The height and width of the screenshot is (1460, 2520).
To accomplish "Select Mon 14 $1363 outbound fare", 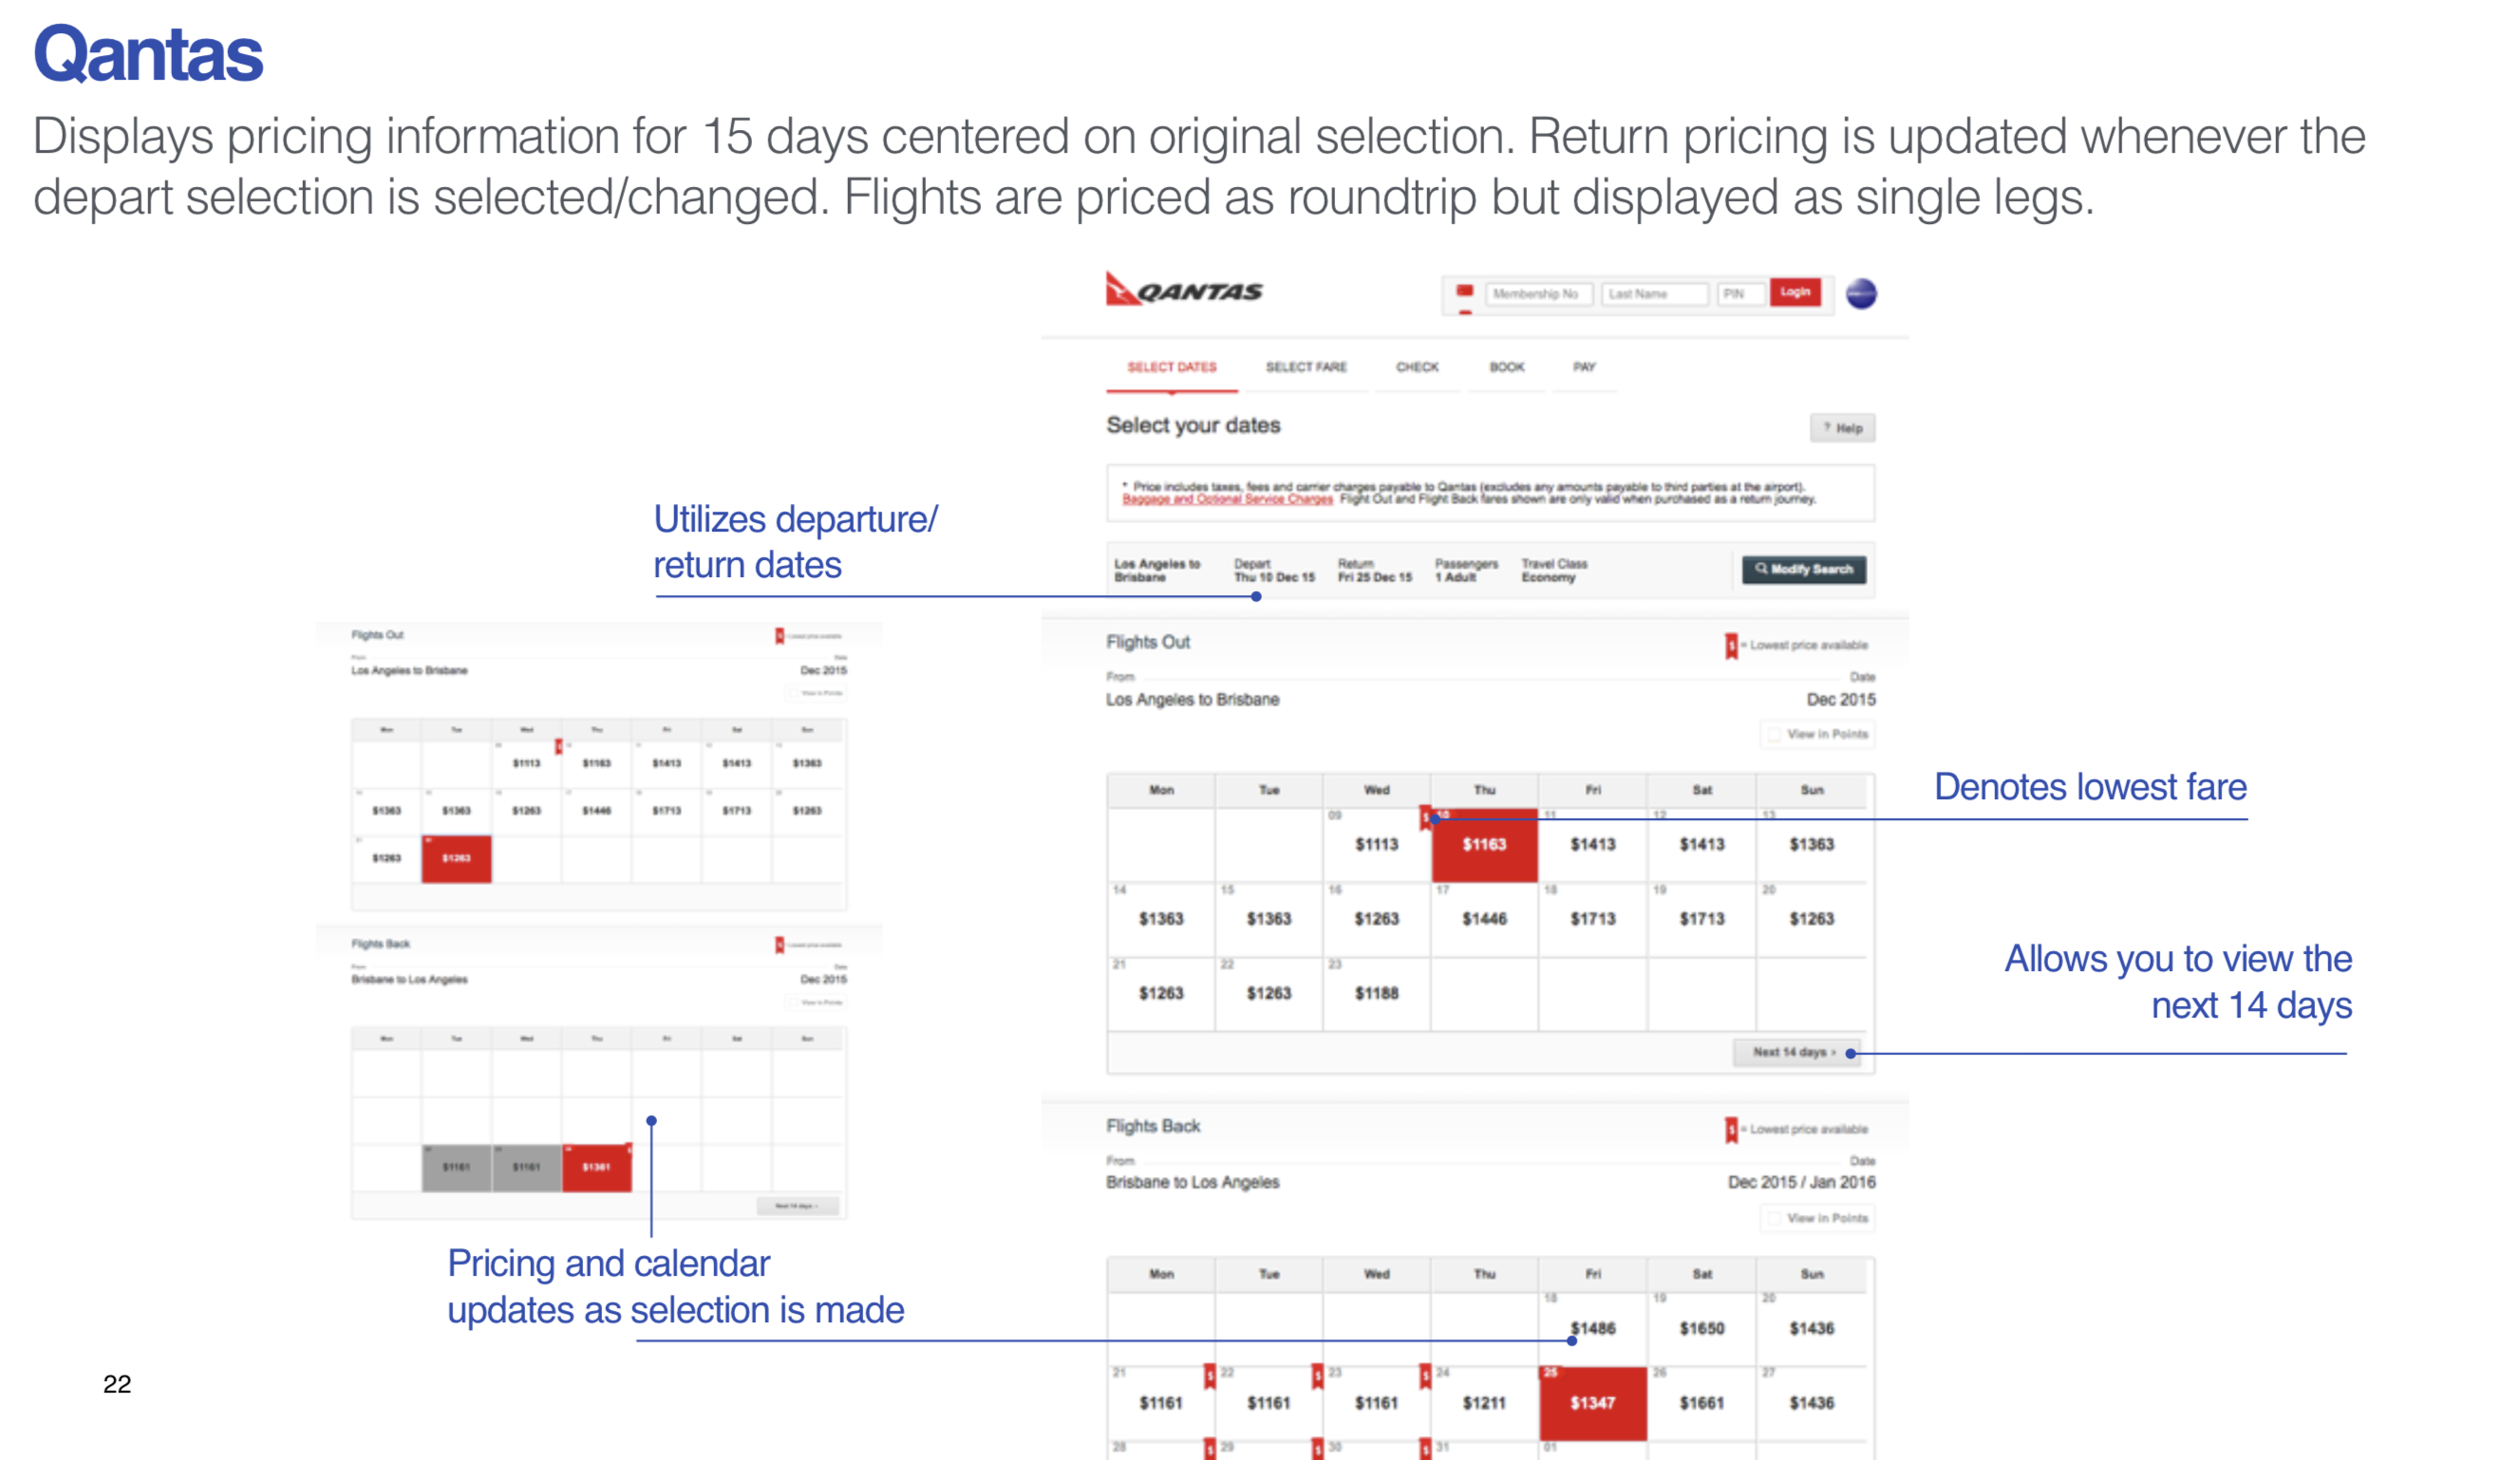I will 1160,919.
